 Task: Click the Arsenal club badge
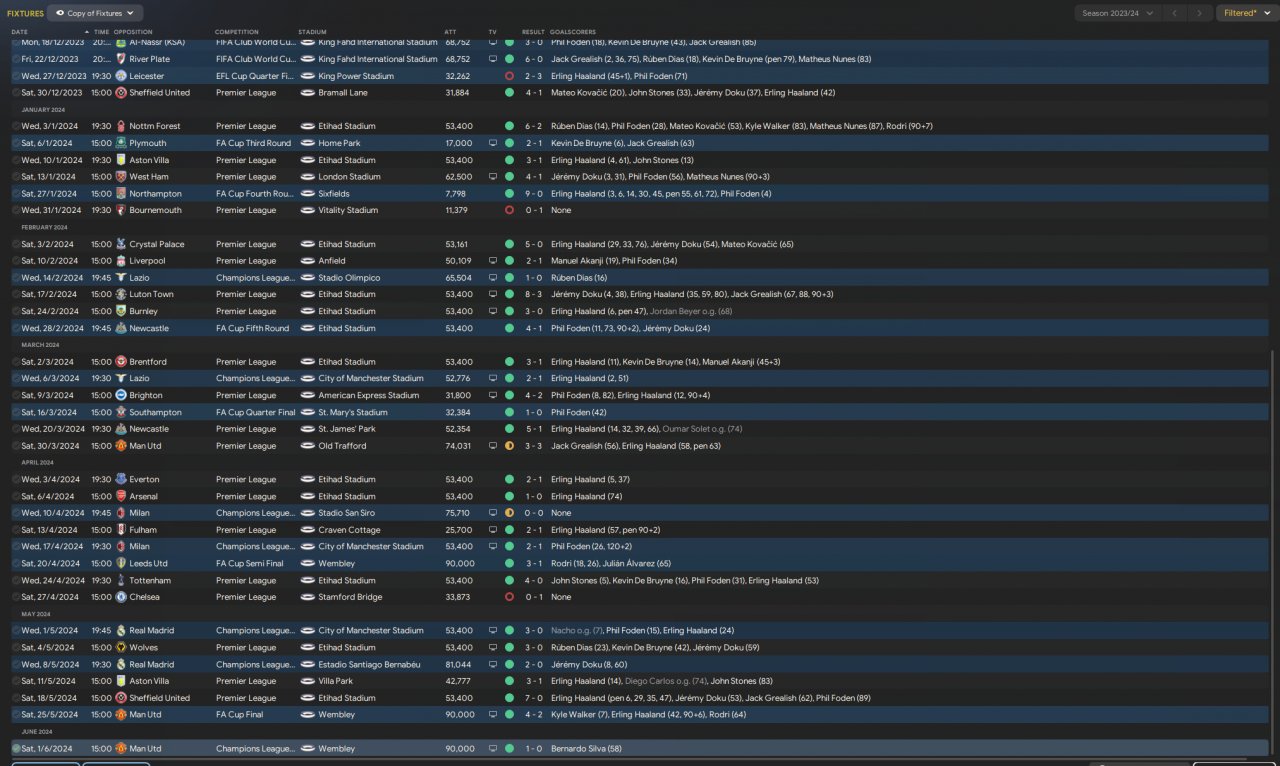121,496
